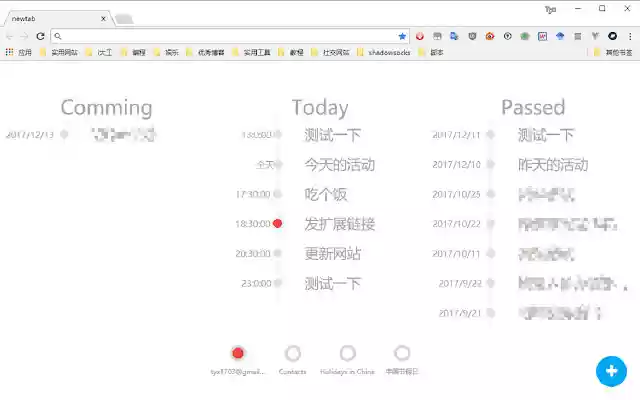Click the 2017/9/21 date label
Screen dimensions: 640x400
(x=460, y=313)
